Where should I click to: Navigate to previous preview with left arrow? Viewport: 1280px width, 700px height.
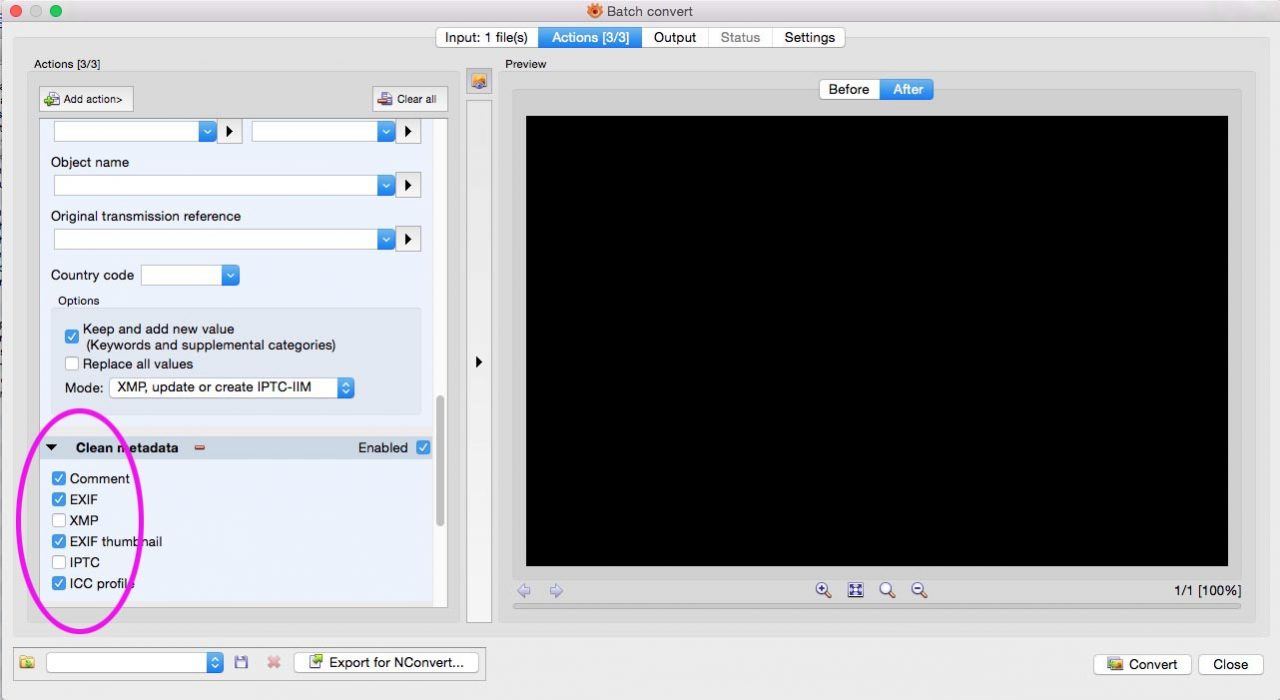click(524, 591)
